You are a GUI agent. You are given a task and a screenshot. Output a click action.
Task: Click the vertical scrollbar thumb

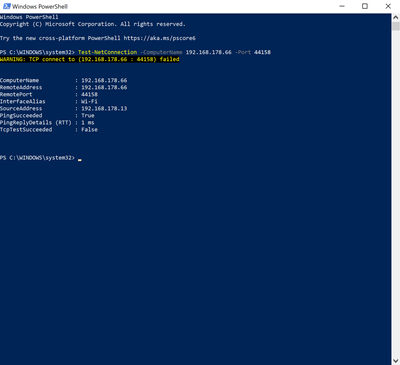tap(396, 26)
